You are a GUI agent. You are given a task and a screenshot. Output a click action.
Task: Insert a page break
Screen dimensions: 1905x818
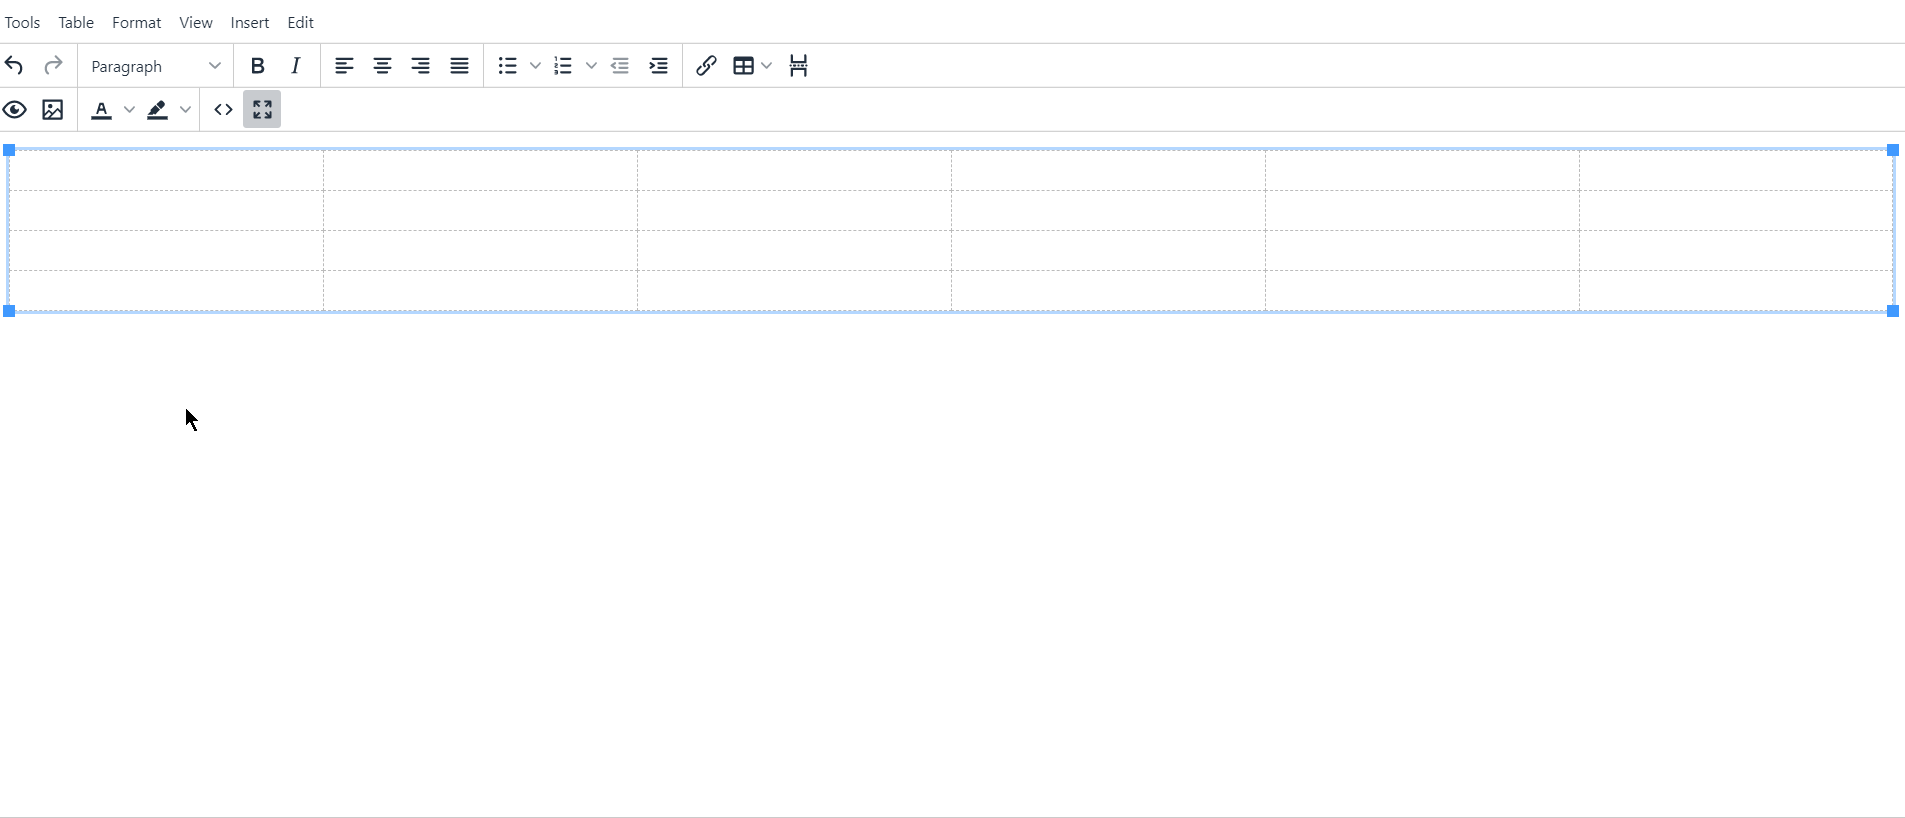tap(798, 66)
